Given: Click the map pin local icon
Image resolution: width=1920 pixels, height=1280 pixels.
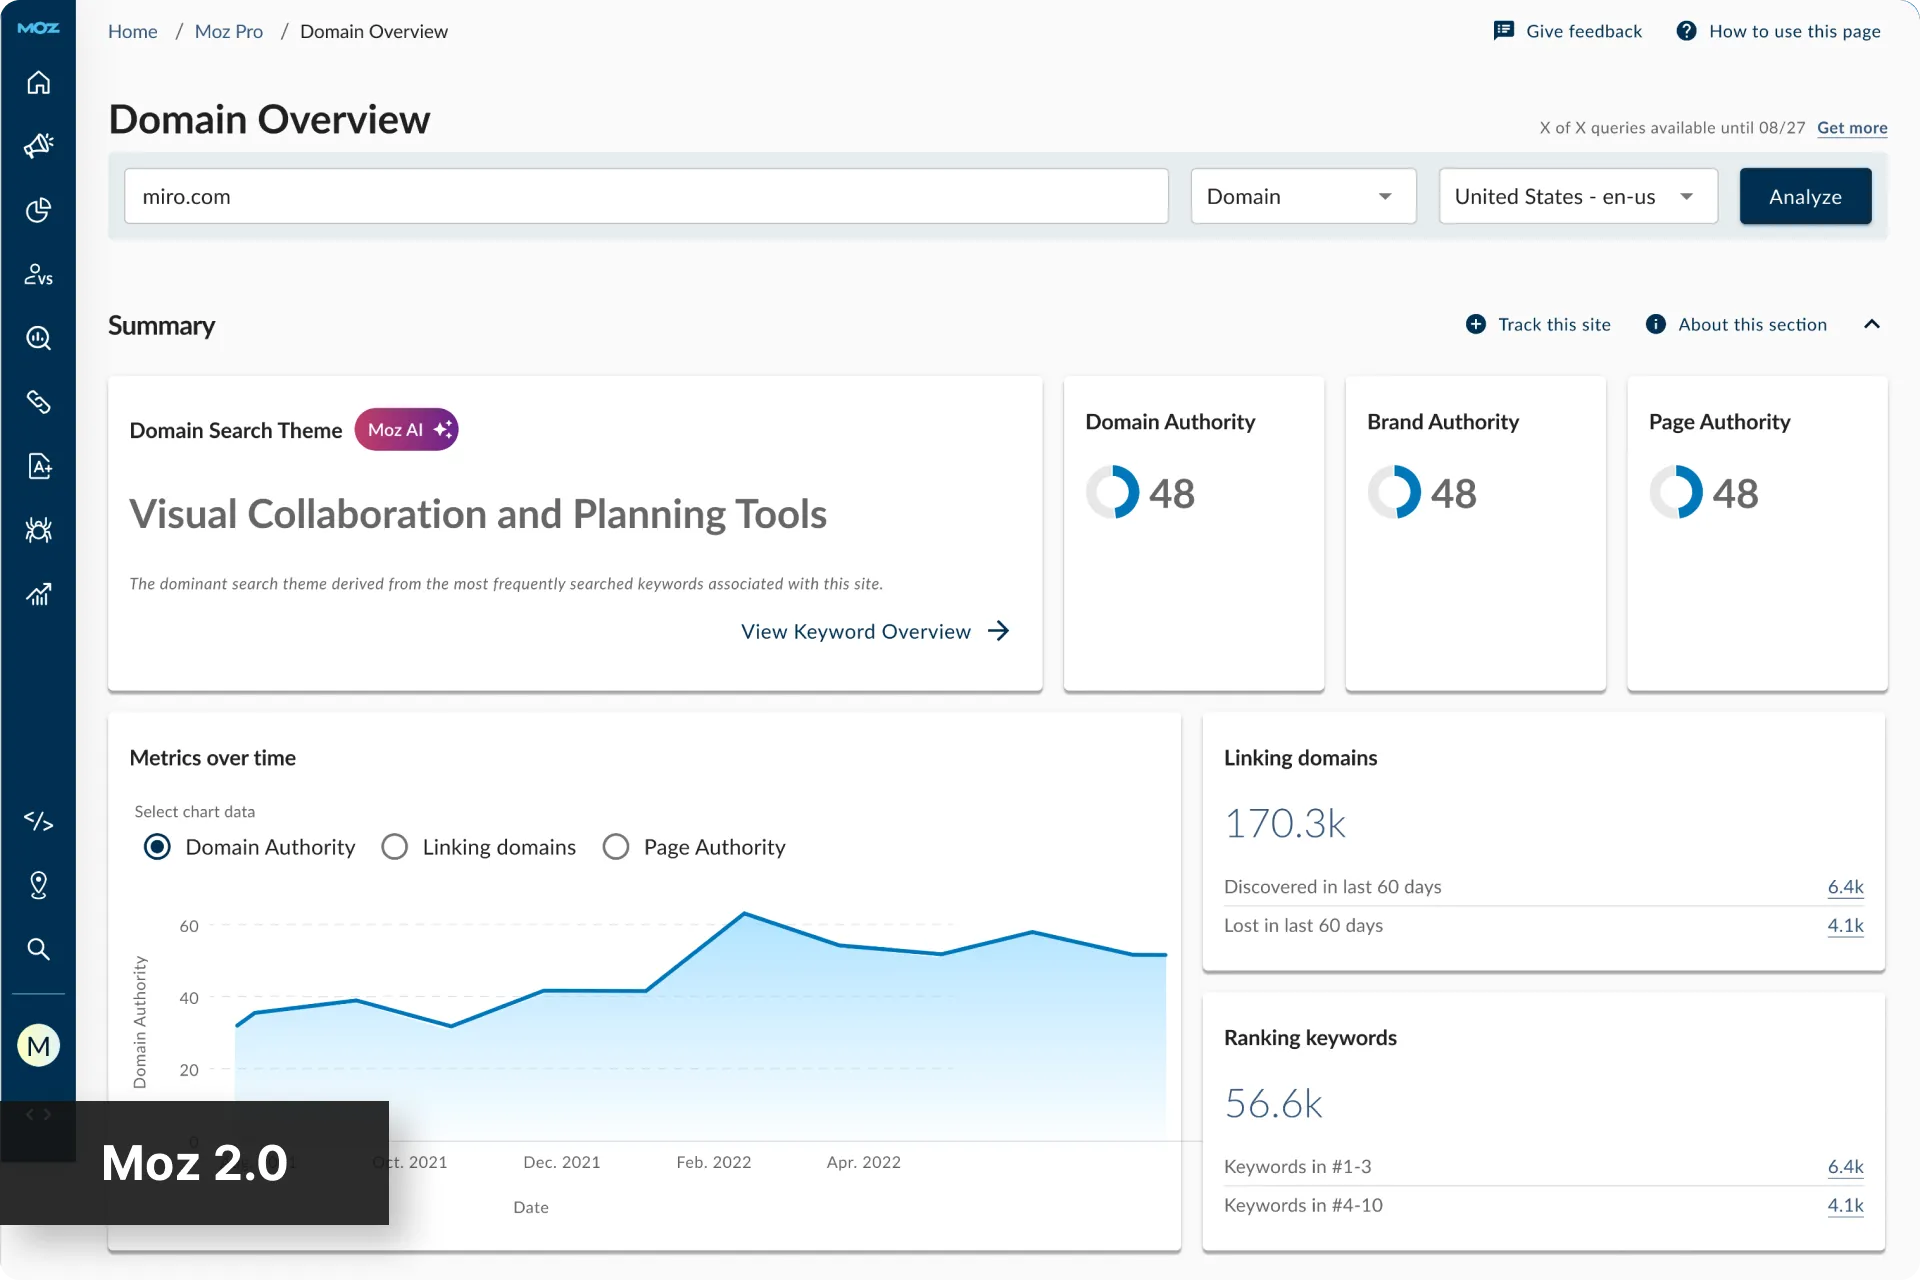Looking at the screenshot, I should click(x=38, y=885).
